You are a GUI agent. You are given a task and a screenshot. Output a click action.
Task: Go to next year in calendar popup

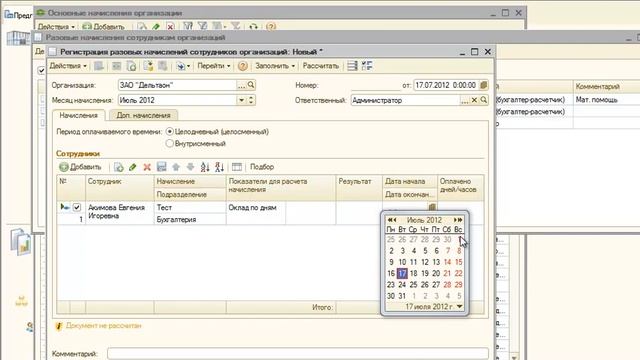[x=461, y=220]
